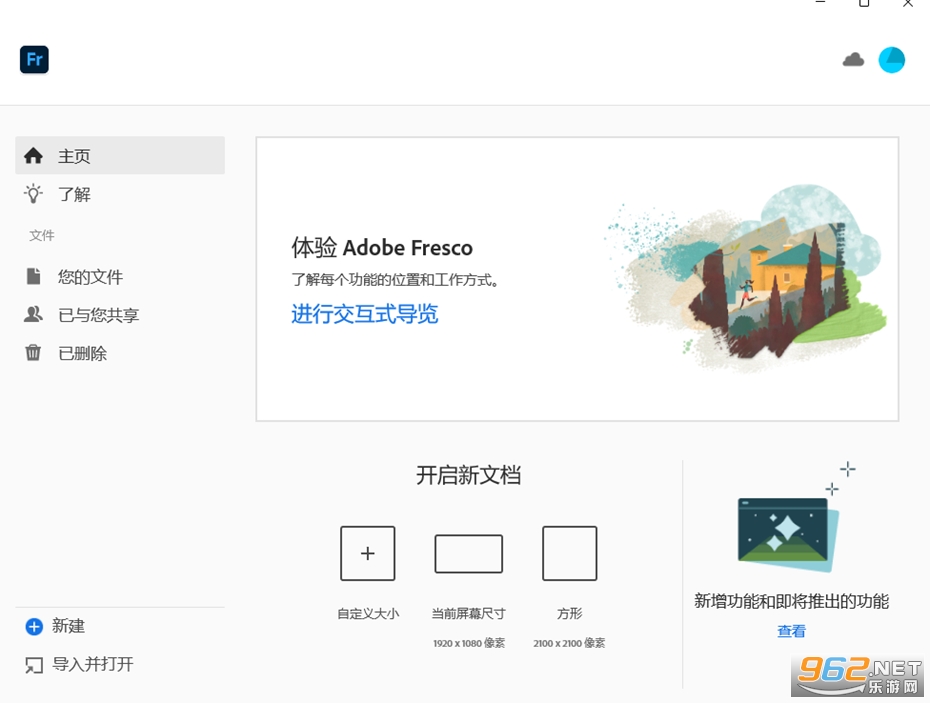View 已删除 files
The image size is (930, 703).
[120, 353]
